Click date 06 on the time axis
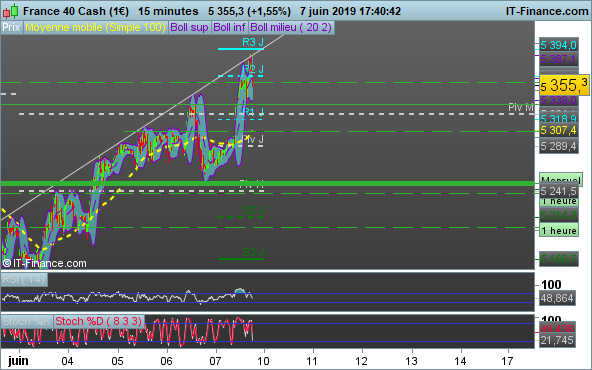This screenshot has height=370, width=592. pyautogui.click(x=166, y=361)
